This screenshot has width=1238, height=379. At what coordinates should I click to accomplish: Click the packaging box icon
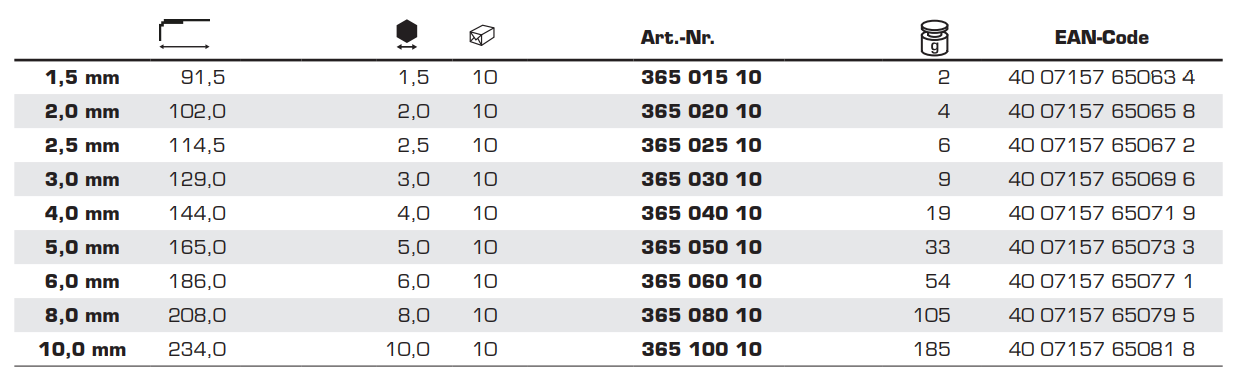[483, 37]
